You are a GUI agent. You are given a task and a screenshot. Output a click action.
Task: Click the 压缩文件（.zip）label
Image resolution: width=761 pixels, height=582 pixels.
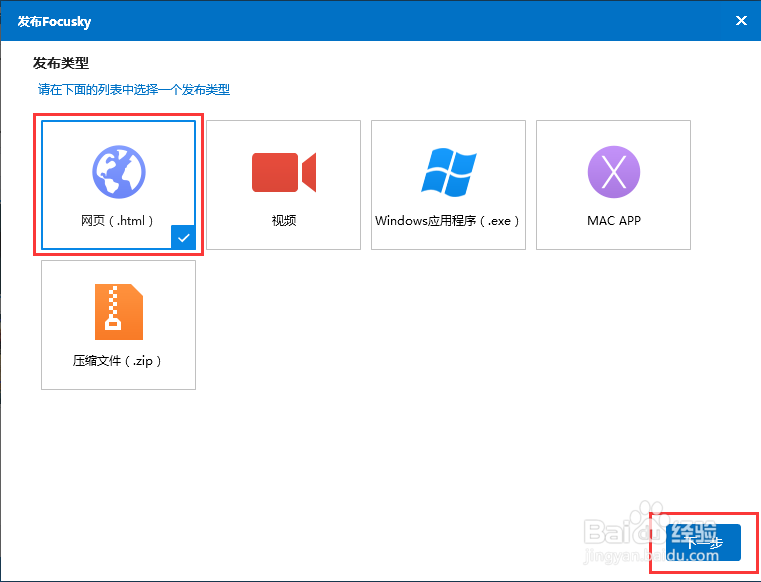(117, 361)
